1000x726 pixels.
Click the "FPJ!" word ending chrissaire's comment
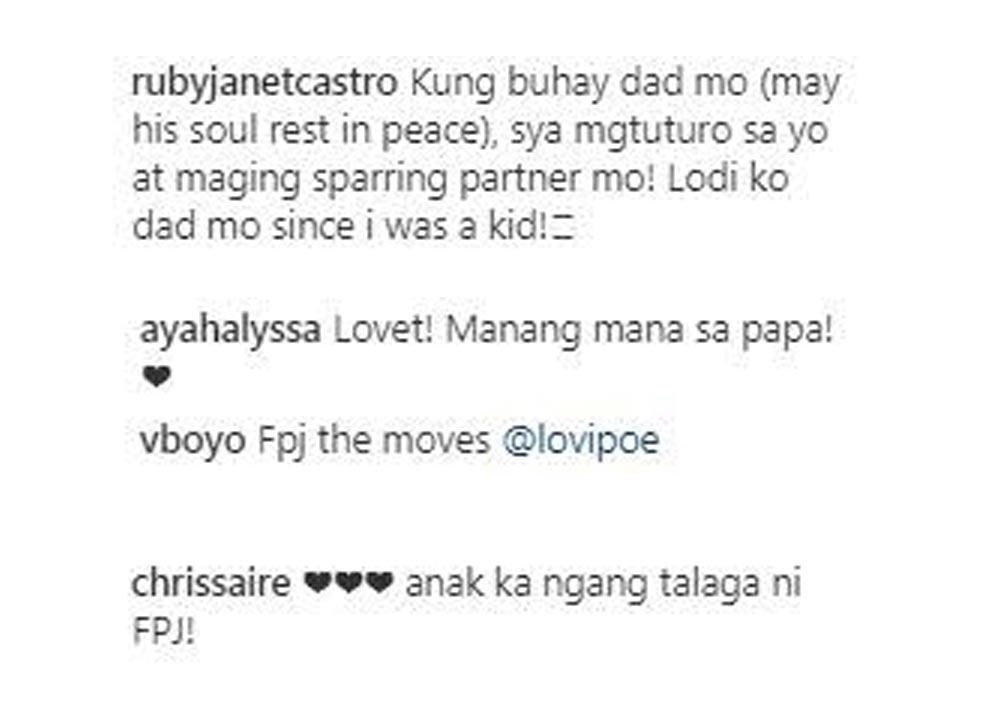click(x=163, y=632)
